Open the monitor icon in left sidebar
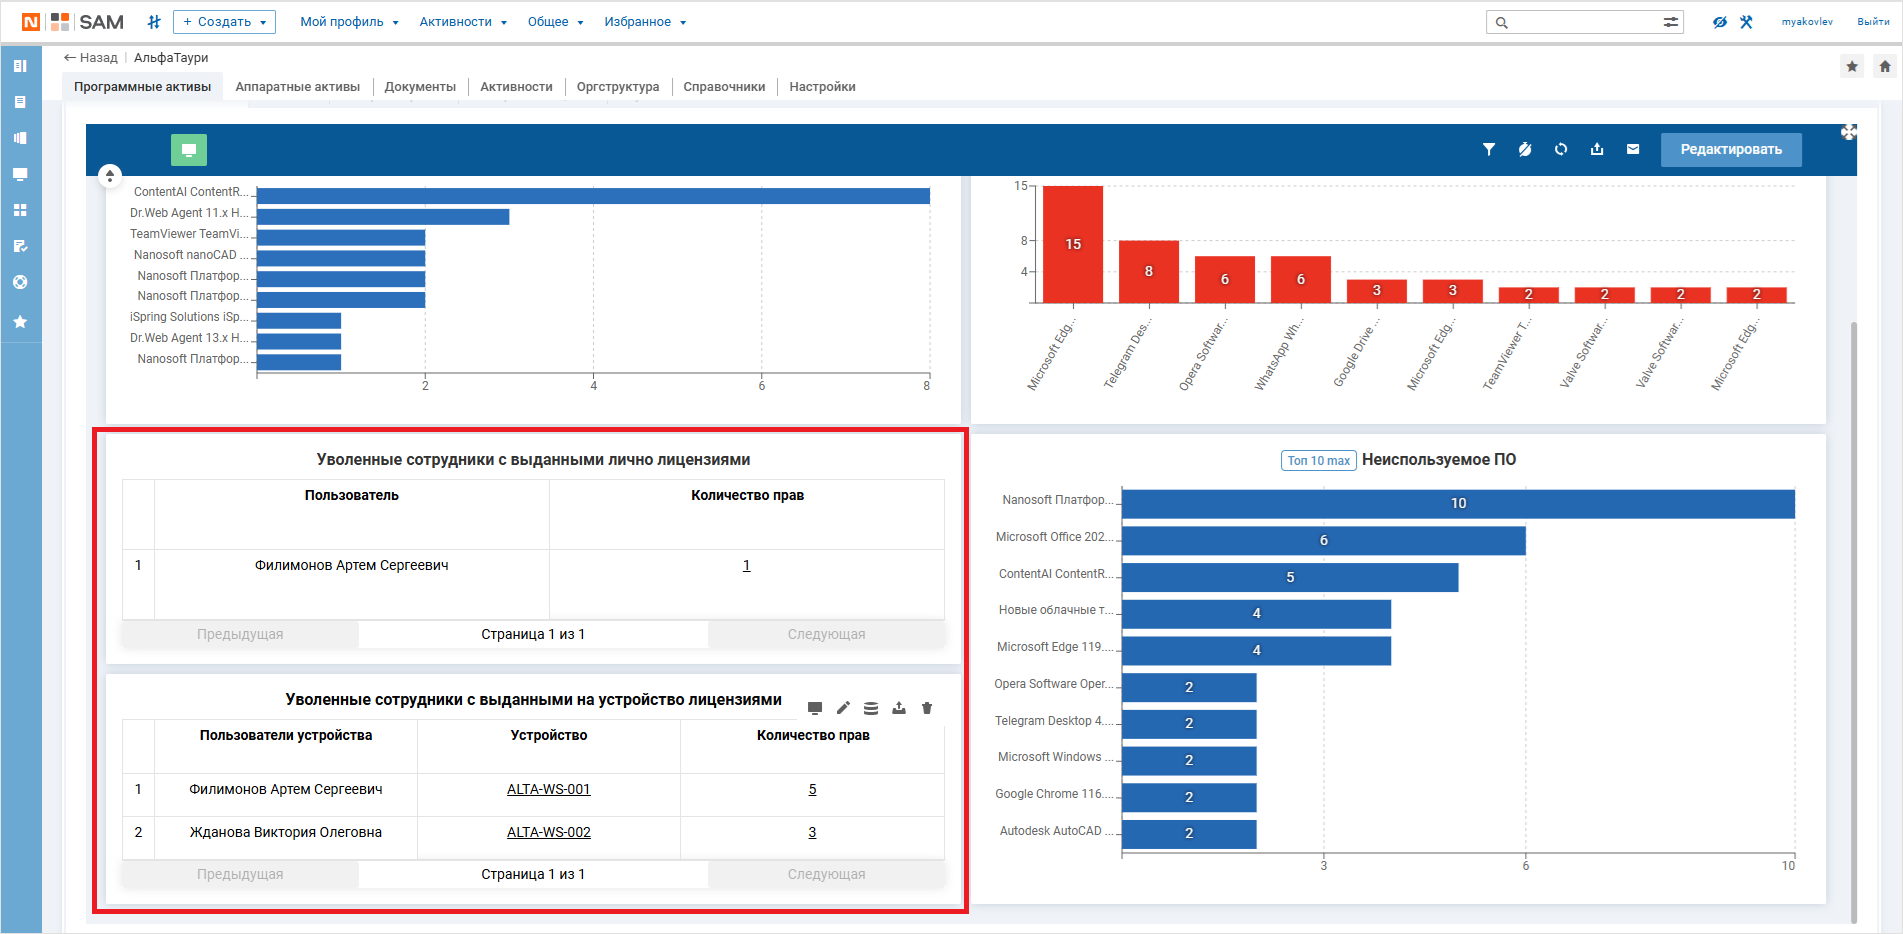Screen dimensions: 1903x934 [x=20, y=174]
